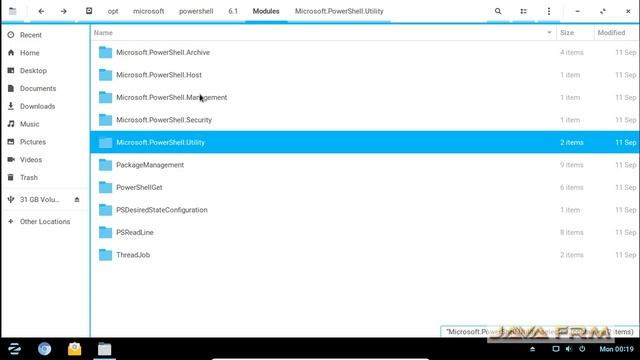Screen dimensions: 640x360
Task: Select the Microsoft.PowerShell.Archive folder icon
Action: (x=105, y=52)
